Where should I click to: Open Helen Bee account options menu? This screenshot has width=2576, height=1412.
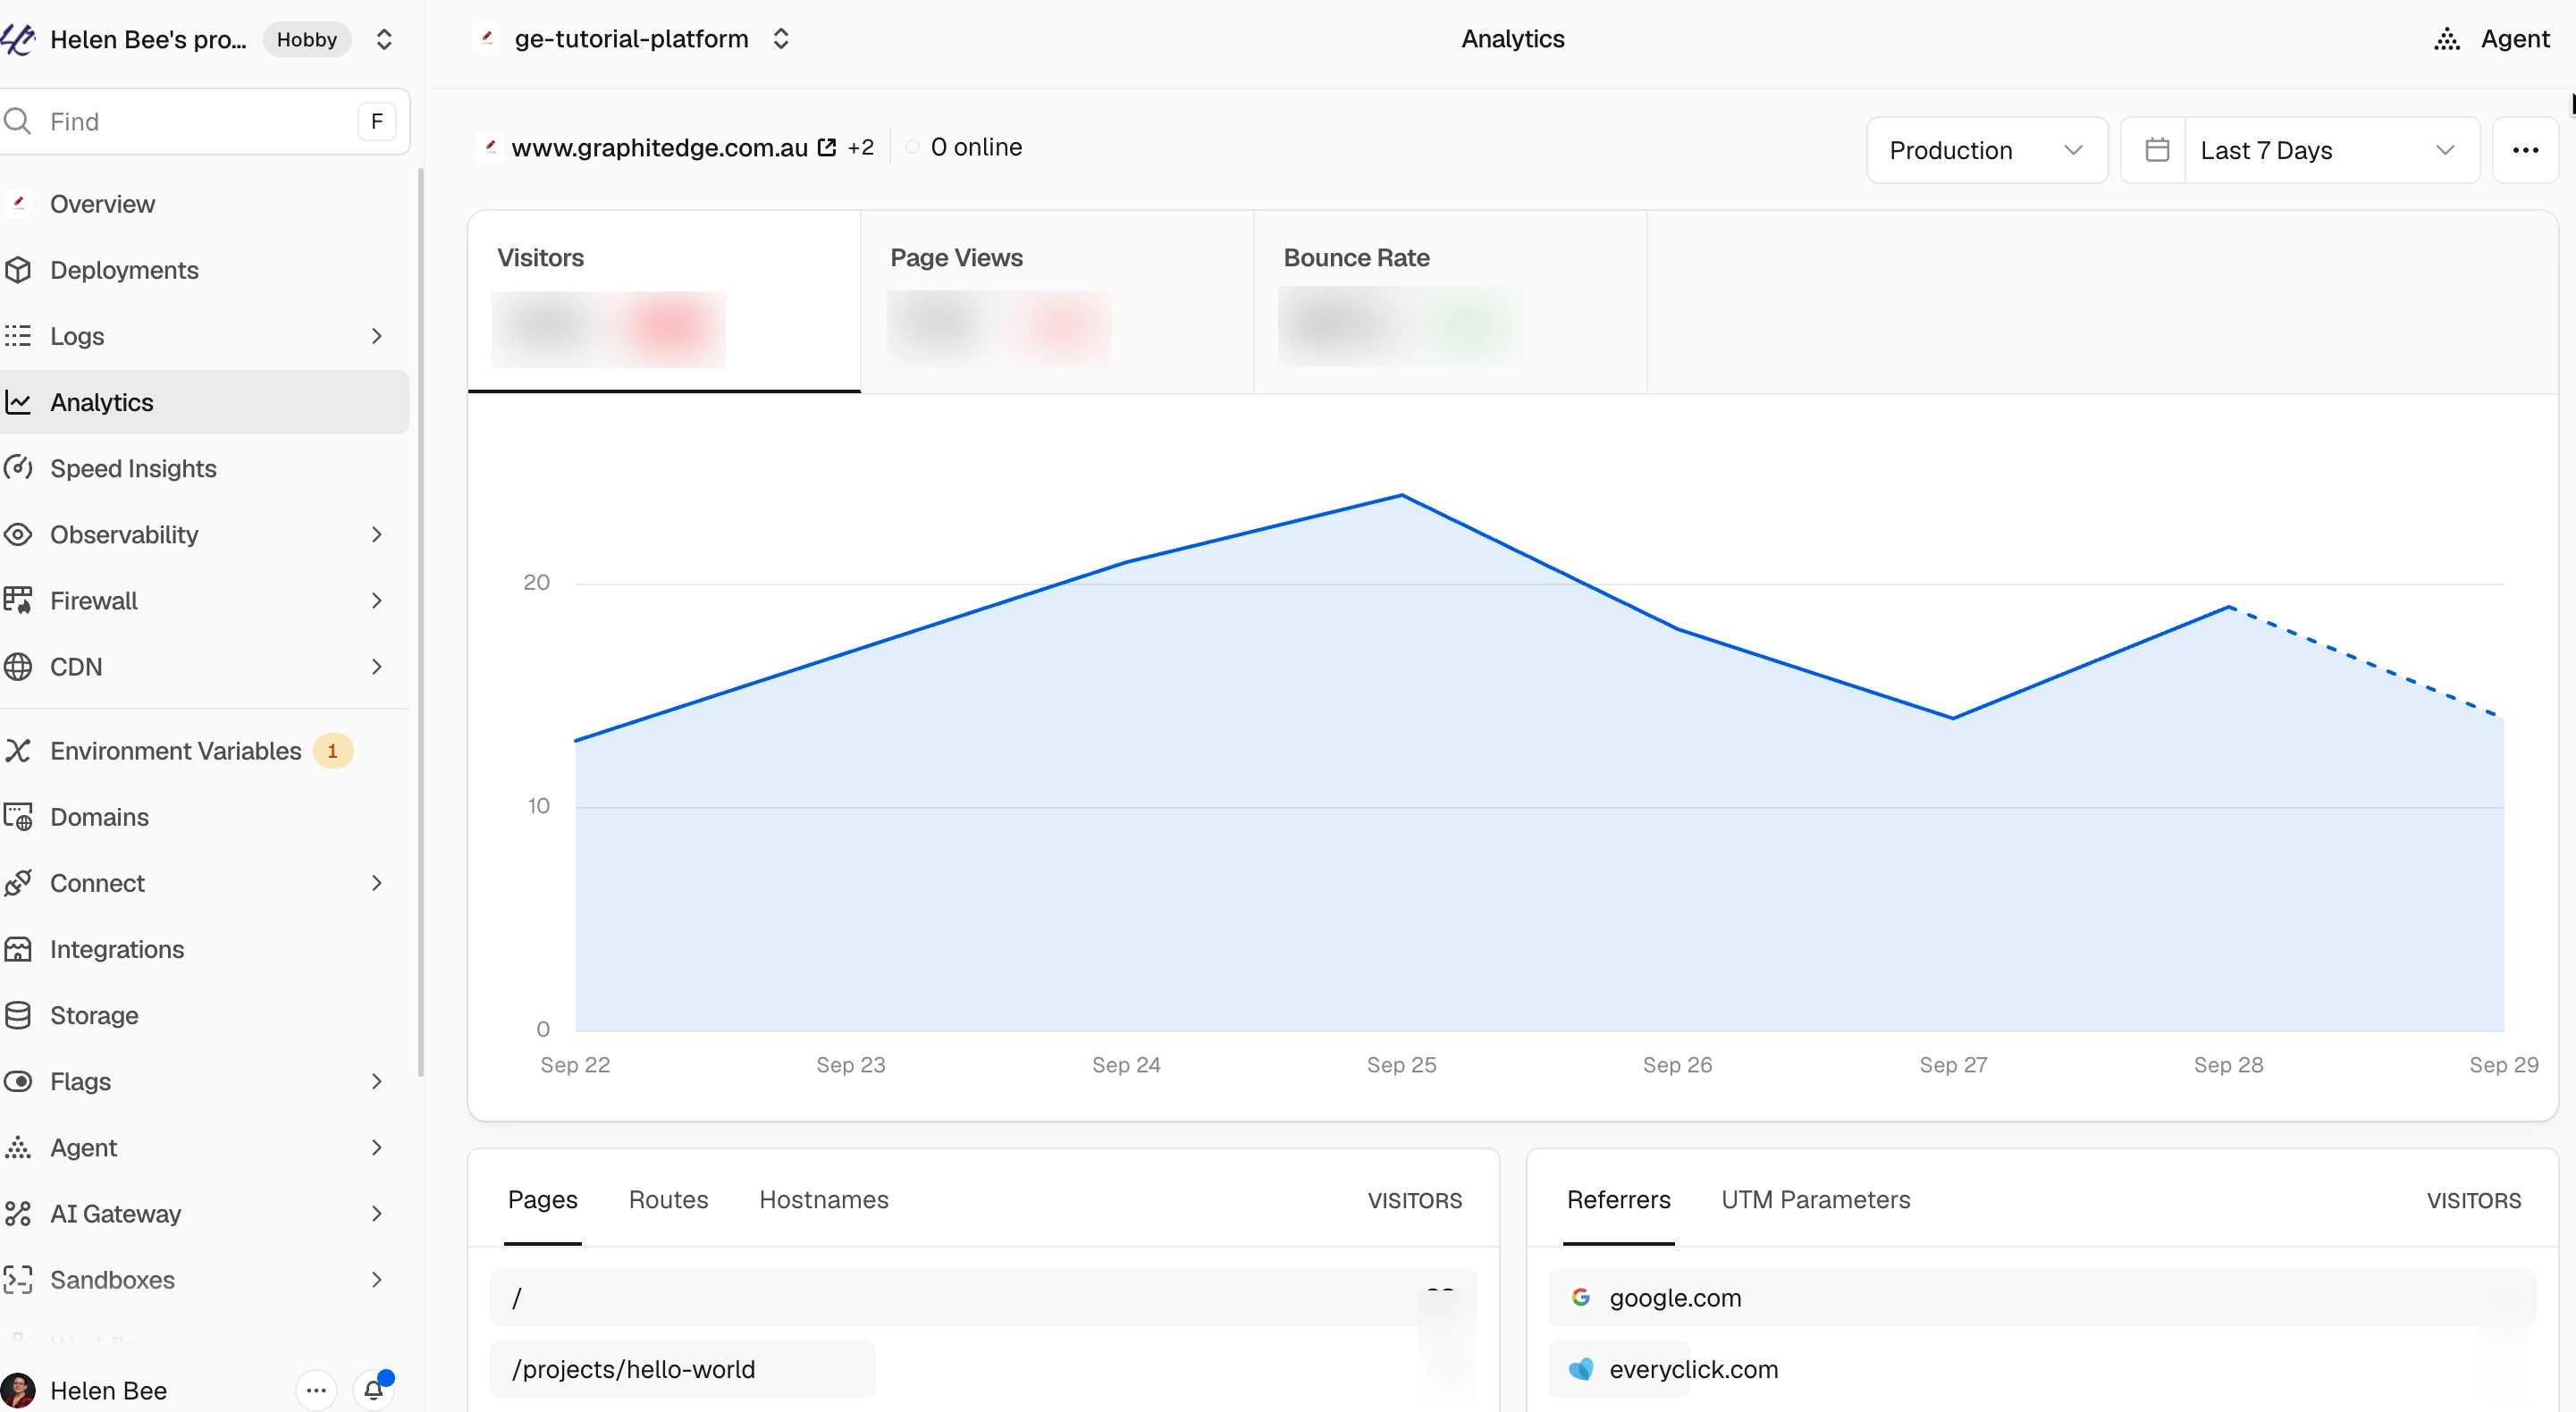pyautogui.click(x=316, y=1390)
